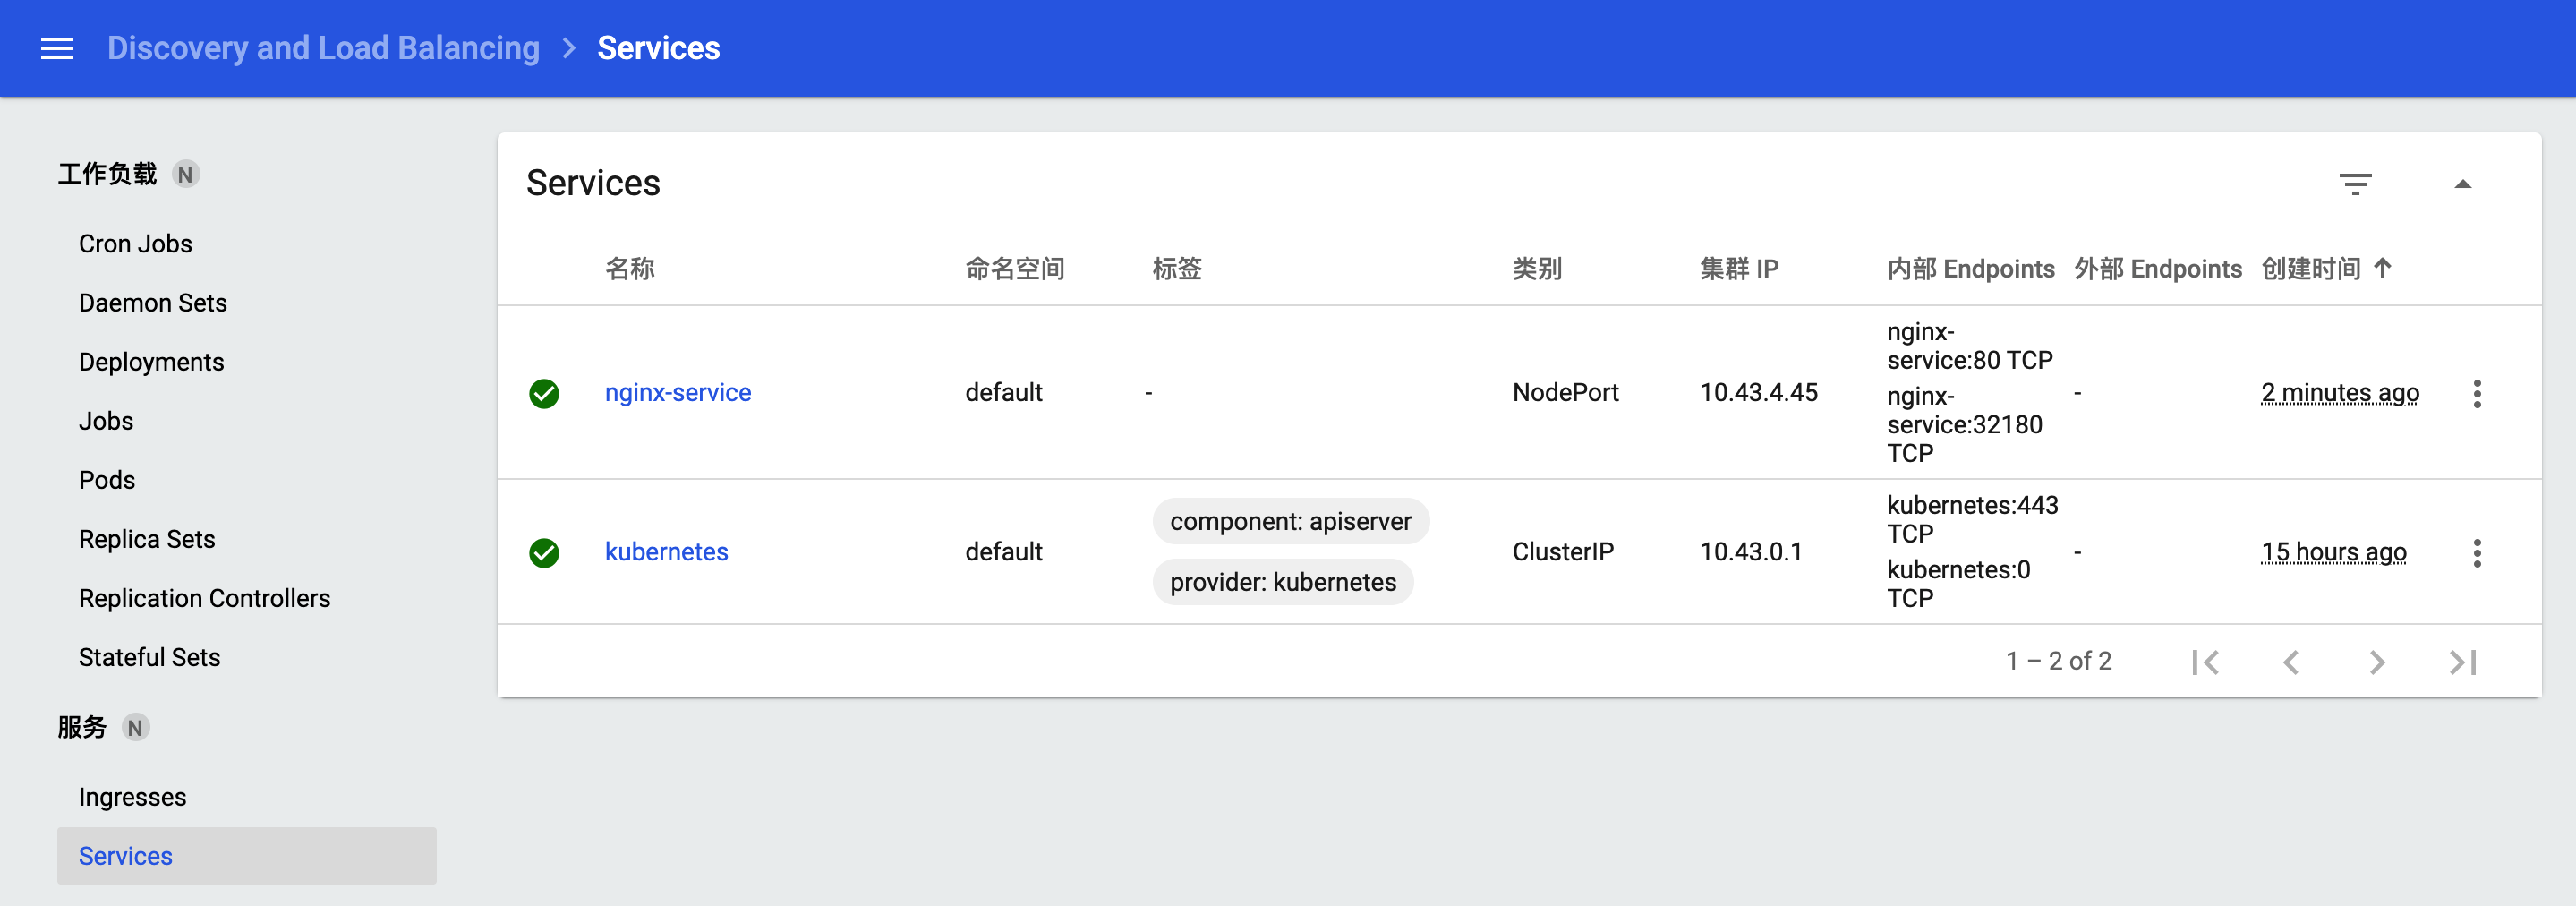Image resolution: width=2576 pixels, height=906 pixels.
Task: Click the kubernetes:443 TCP endpoint
Action: pos(1972,519)
